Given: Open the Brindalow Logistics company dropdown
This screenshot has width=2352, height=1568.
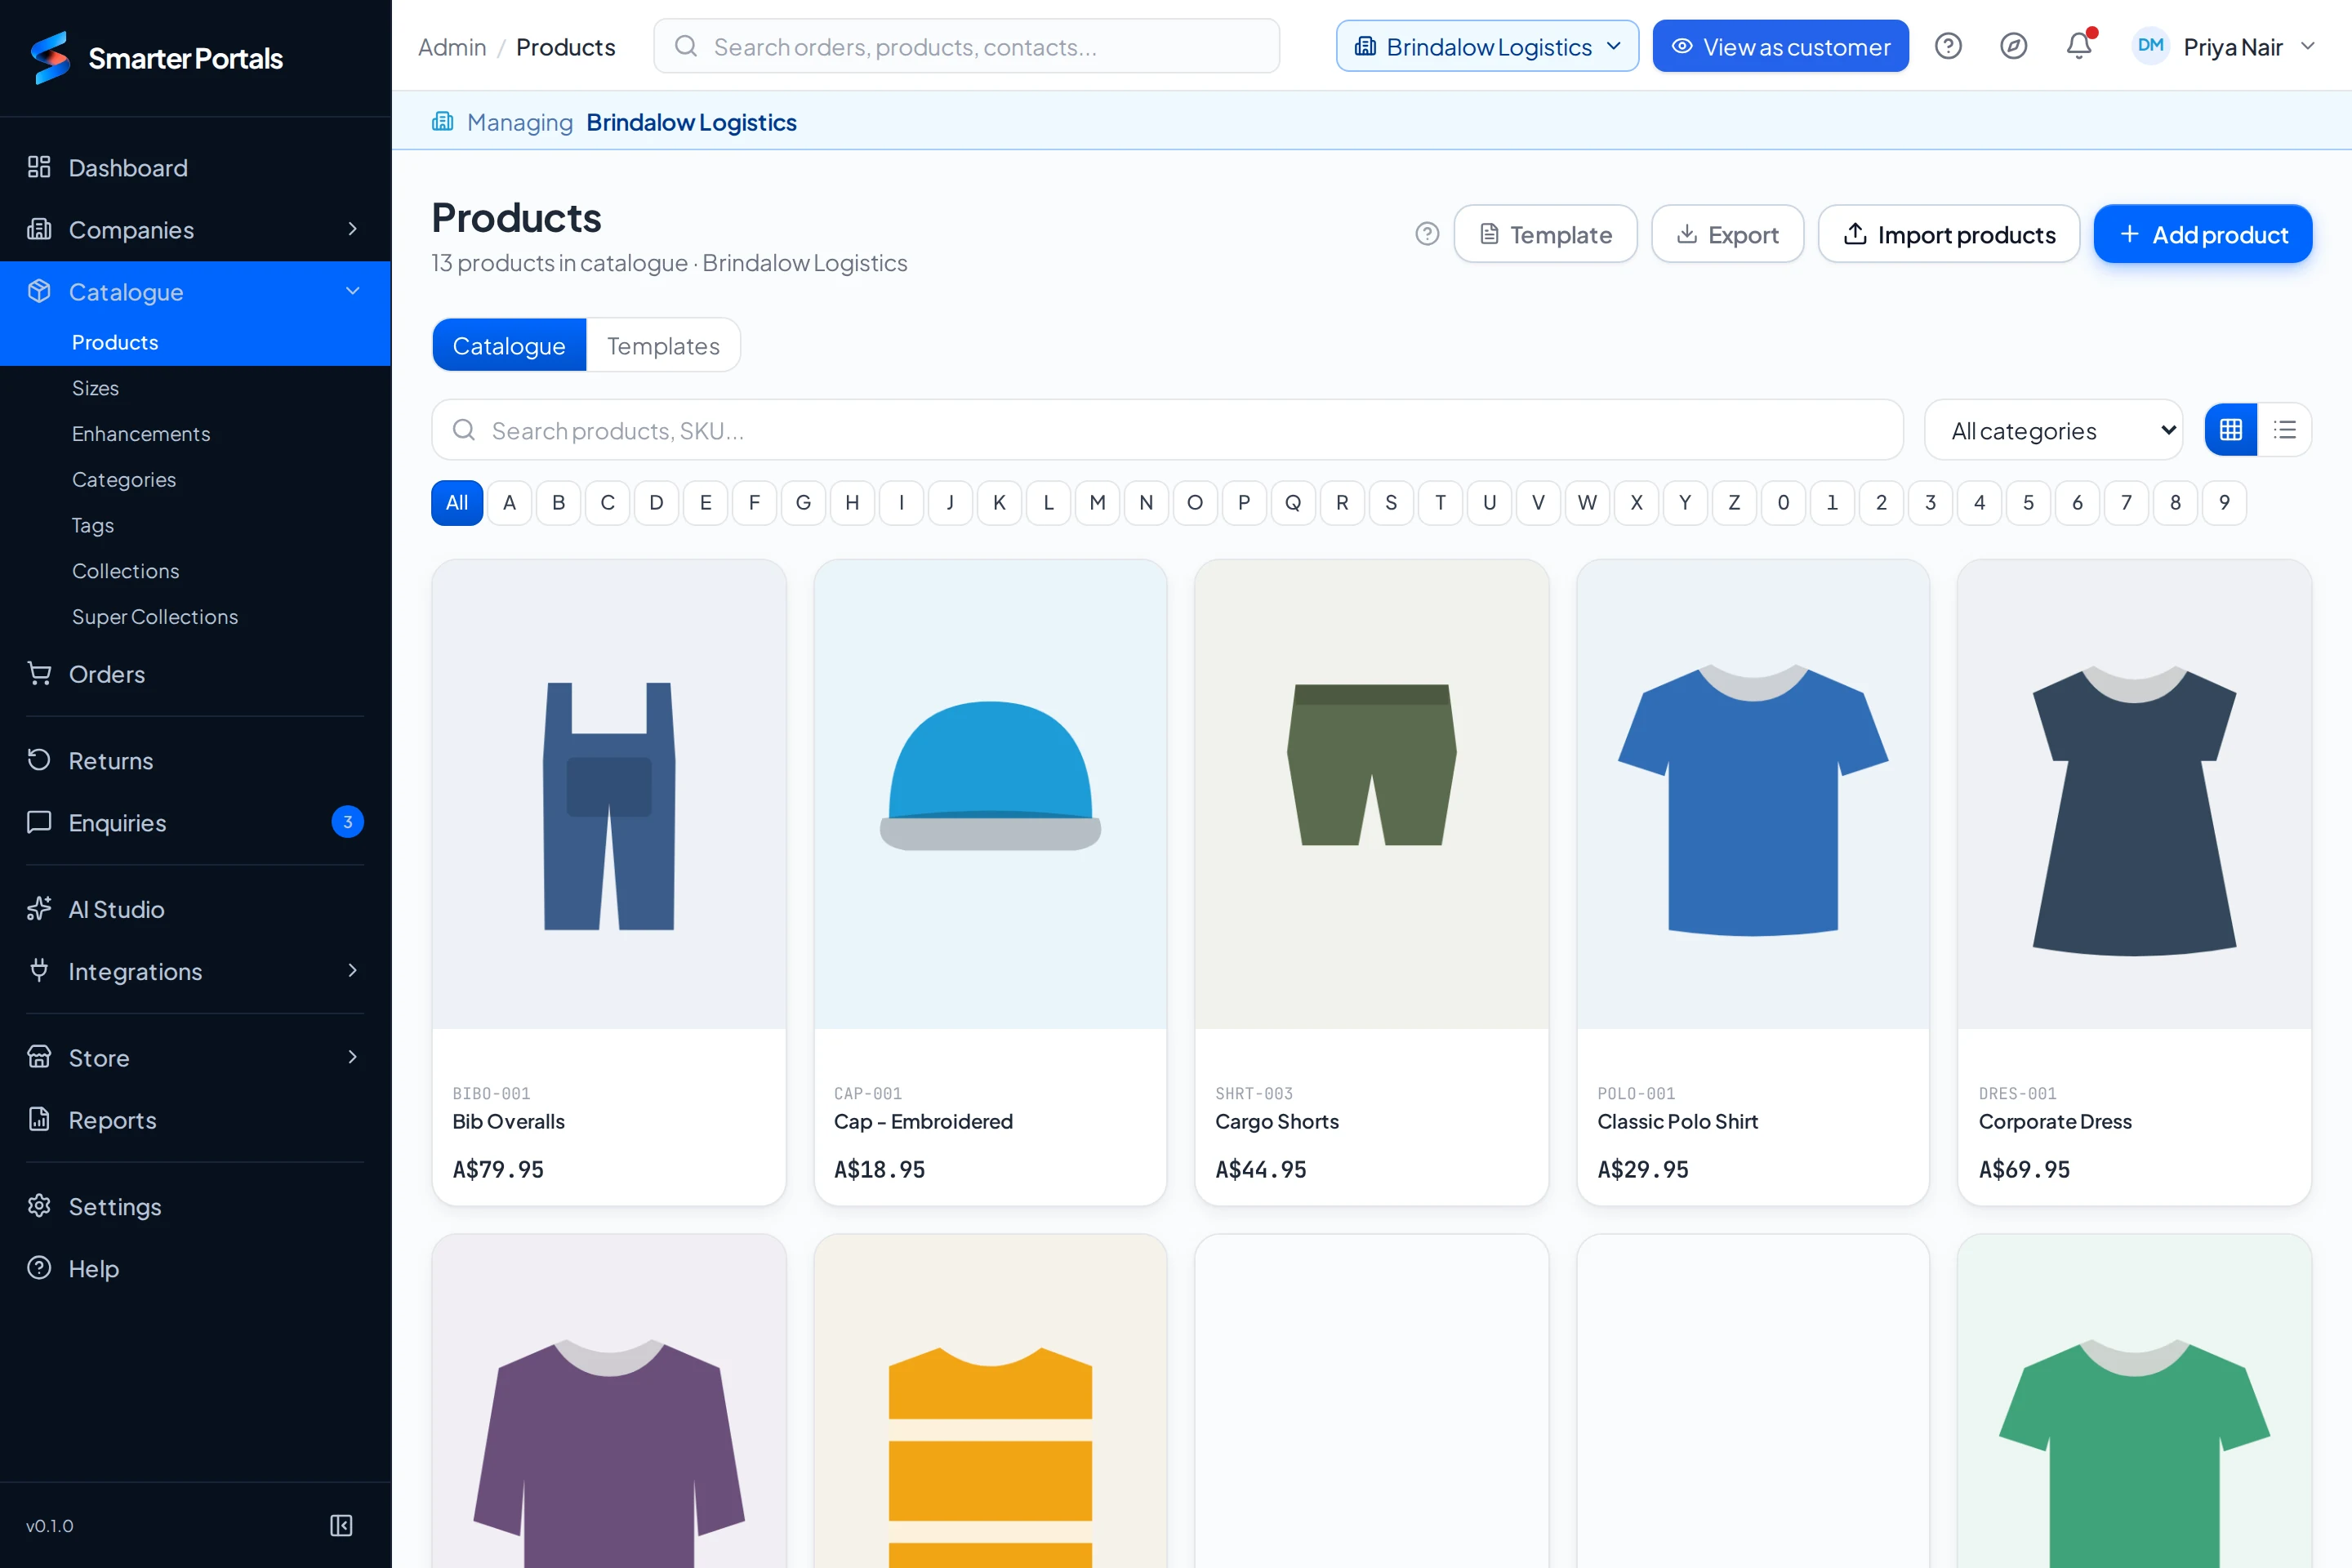Looking at the screenshot, I should [x=1487, y=46].
